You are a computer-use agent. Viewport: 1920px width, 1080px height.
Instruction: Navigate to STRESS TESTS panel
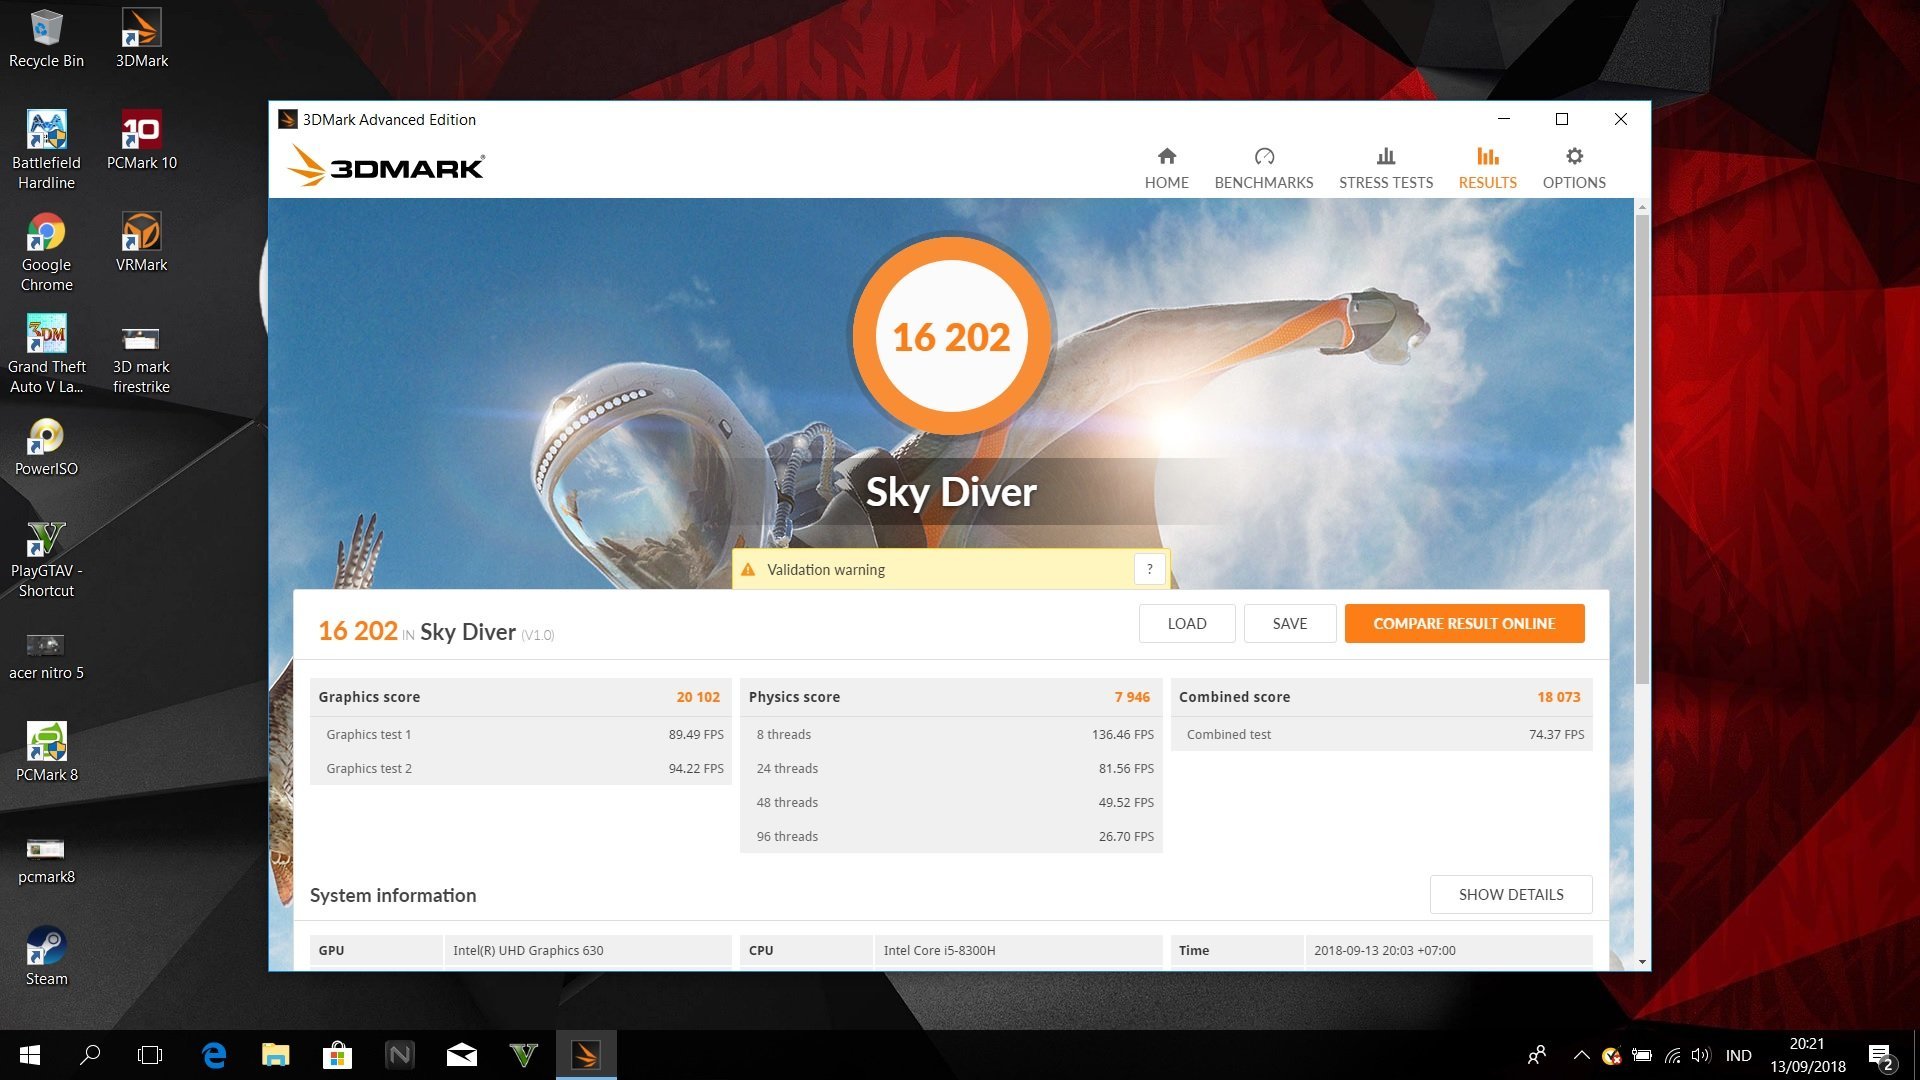pos(1385,166)
